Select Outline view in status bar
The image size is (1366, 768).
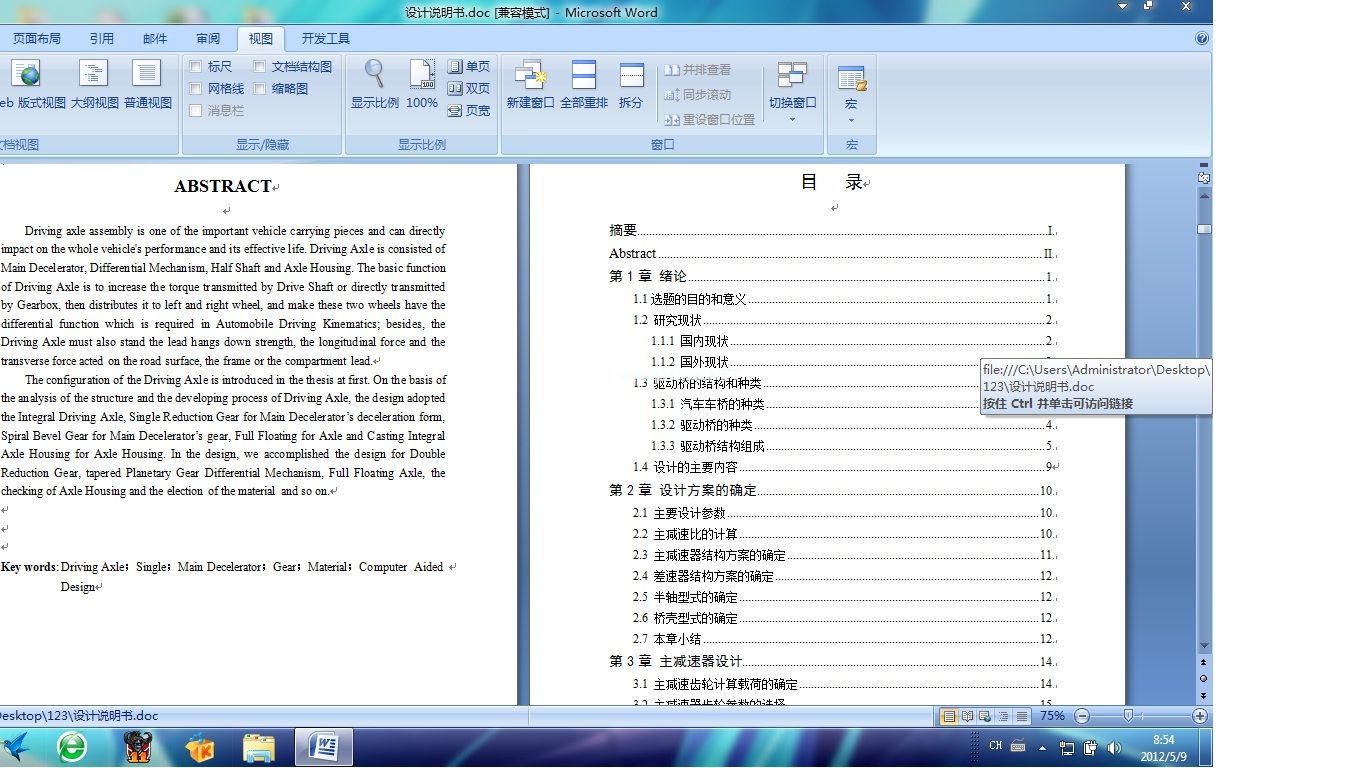1003,716
